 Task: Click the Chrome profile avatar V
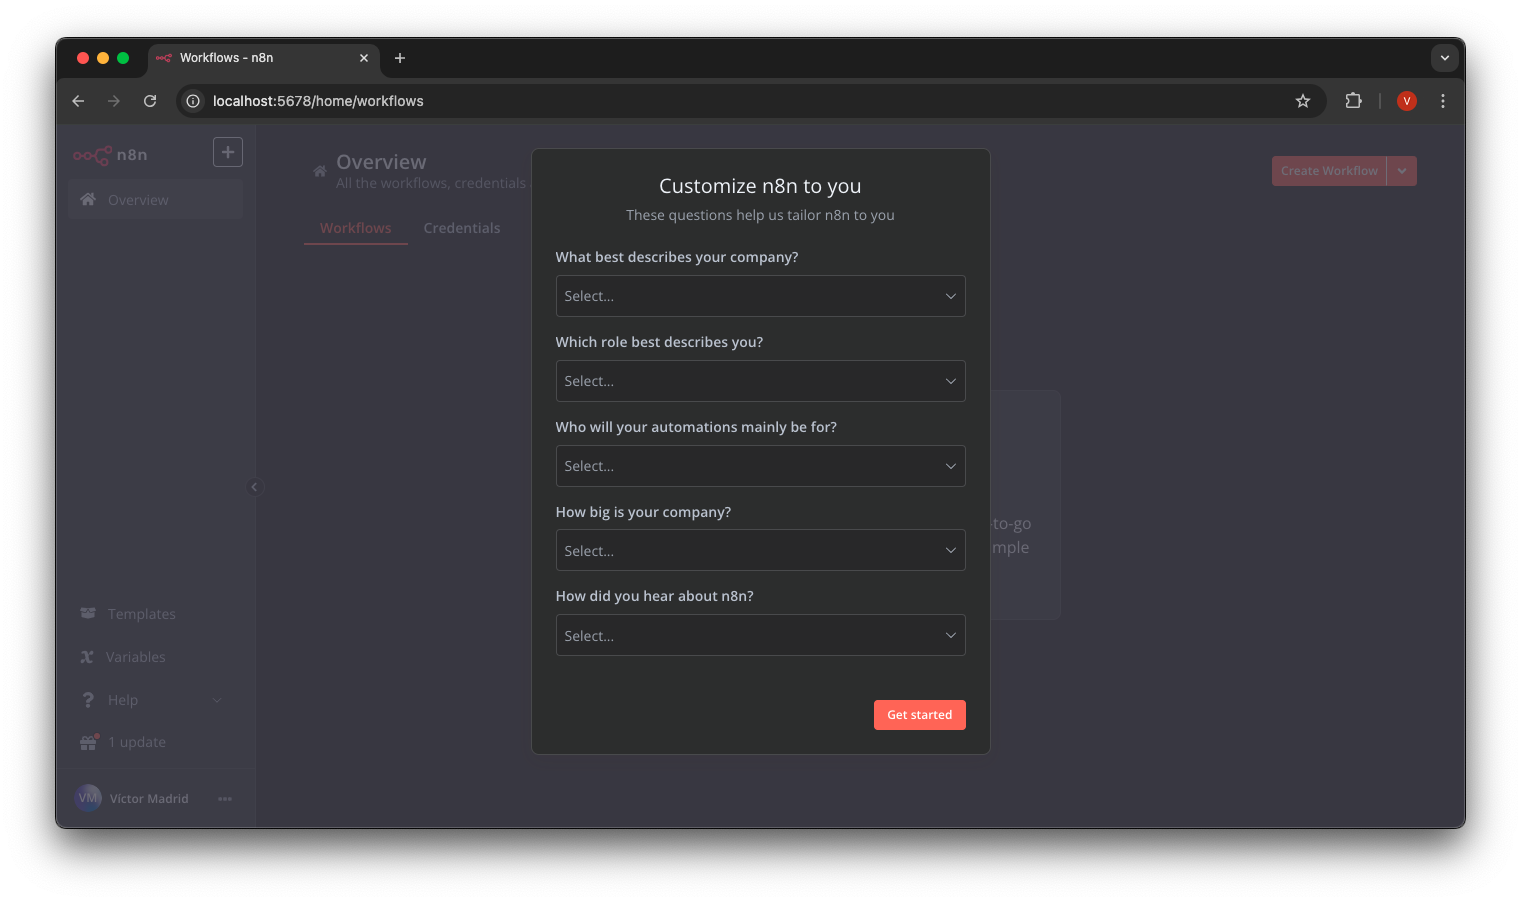(1407, 101)
